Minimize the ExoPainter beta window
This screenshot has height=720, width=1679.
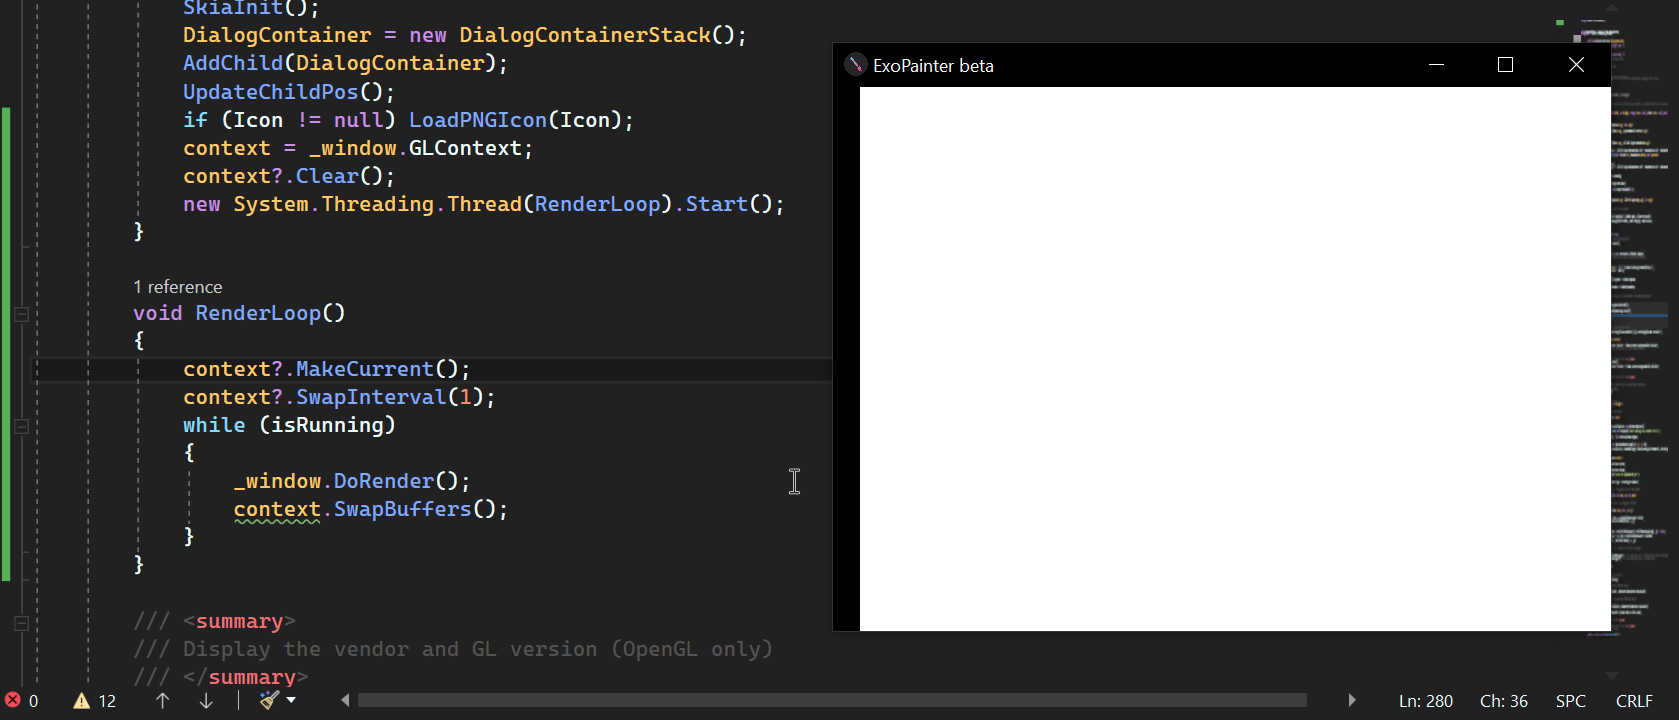tap(1437, 65)
